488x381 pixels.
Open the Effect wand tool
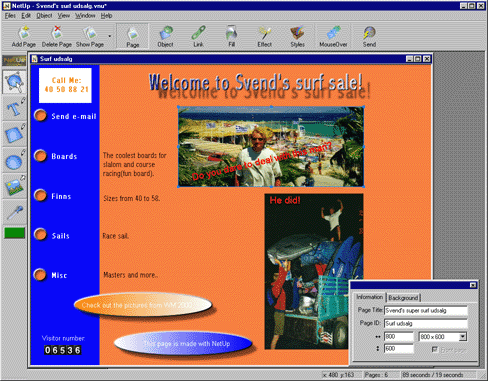tap(264, 36)
